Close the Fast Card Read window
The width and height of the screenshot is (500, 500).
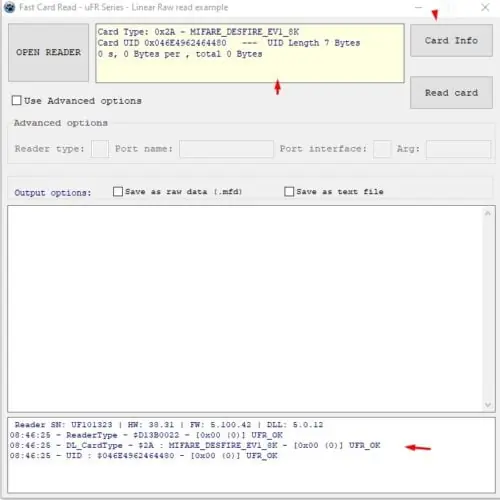point(485,7)
